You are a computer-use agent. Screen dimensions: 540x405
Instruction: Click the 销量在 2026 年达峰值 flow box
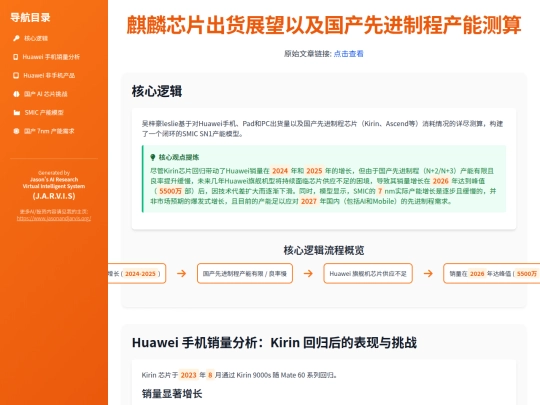[x=491, y=273]
